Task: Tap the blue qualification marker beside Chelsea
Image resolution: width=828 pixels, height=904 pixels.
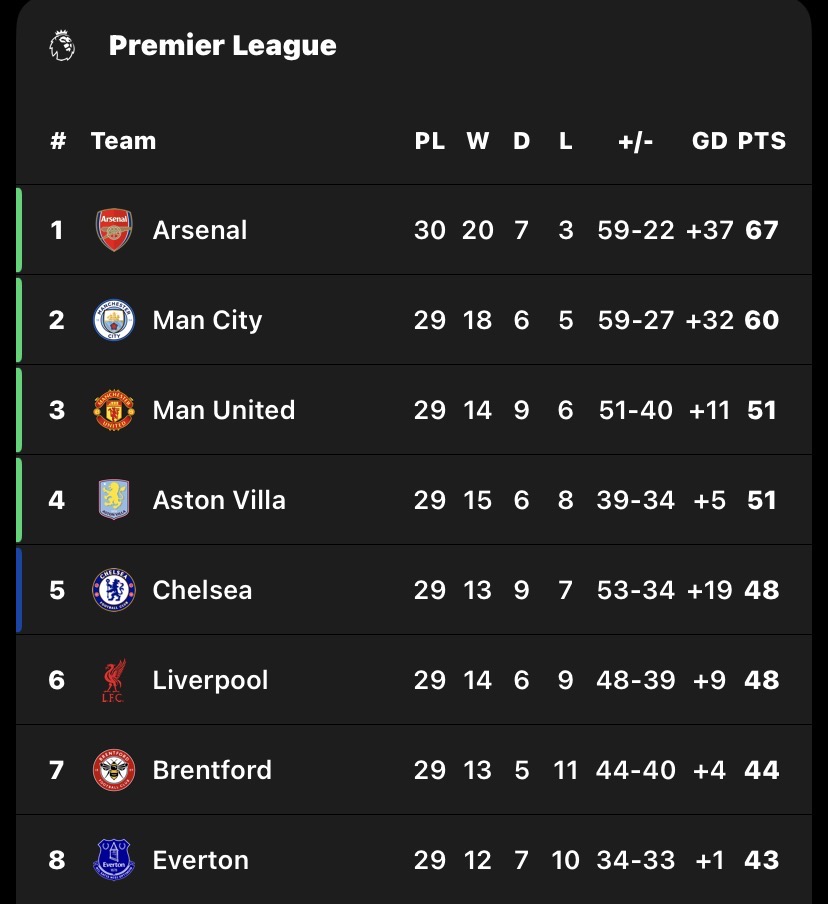Action: pyautogui.click(x=19, y=590)
